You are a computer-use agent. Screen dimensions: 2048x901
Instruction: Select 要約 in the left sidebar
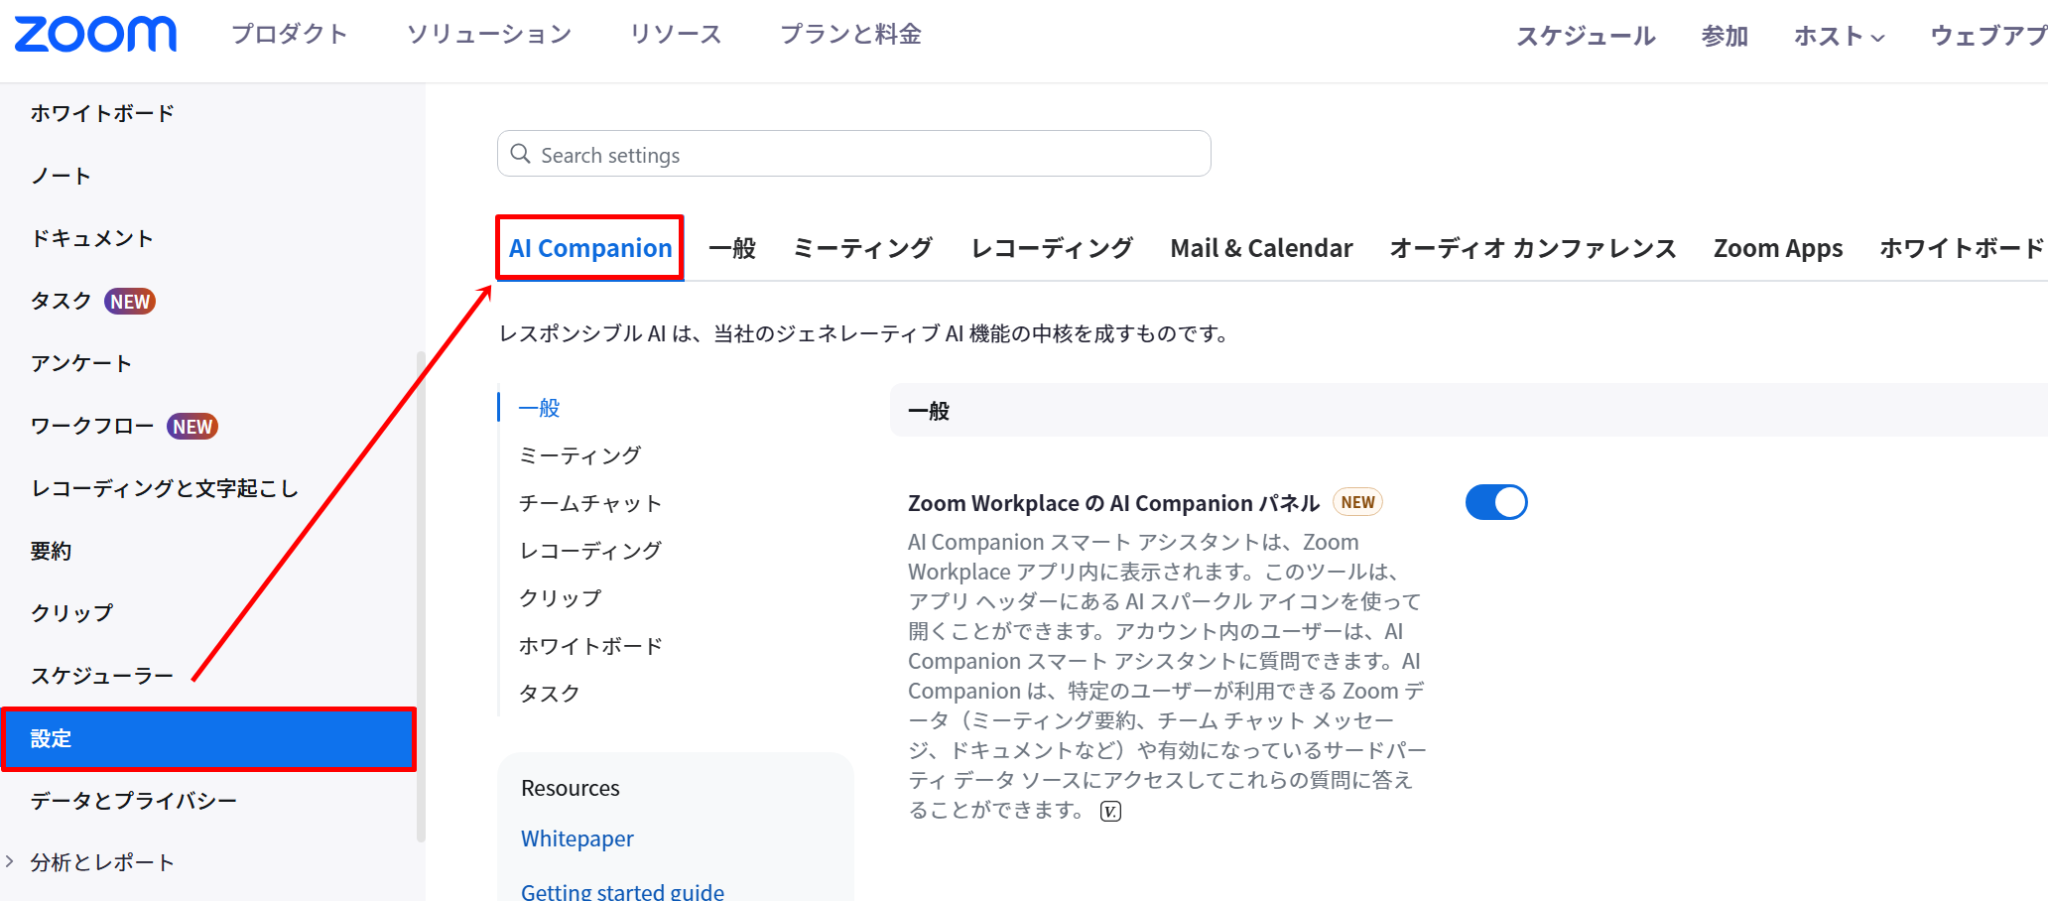coord(51,549)
